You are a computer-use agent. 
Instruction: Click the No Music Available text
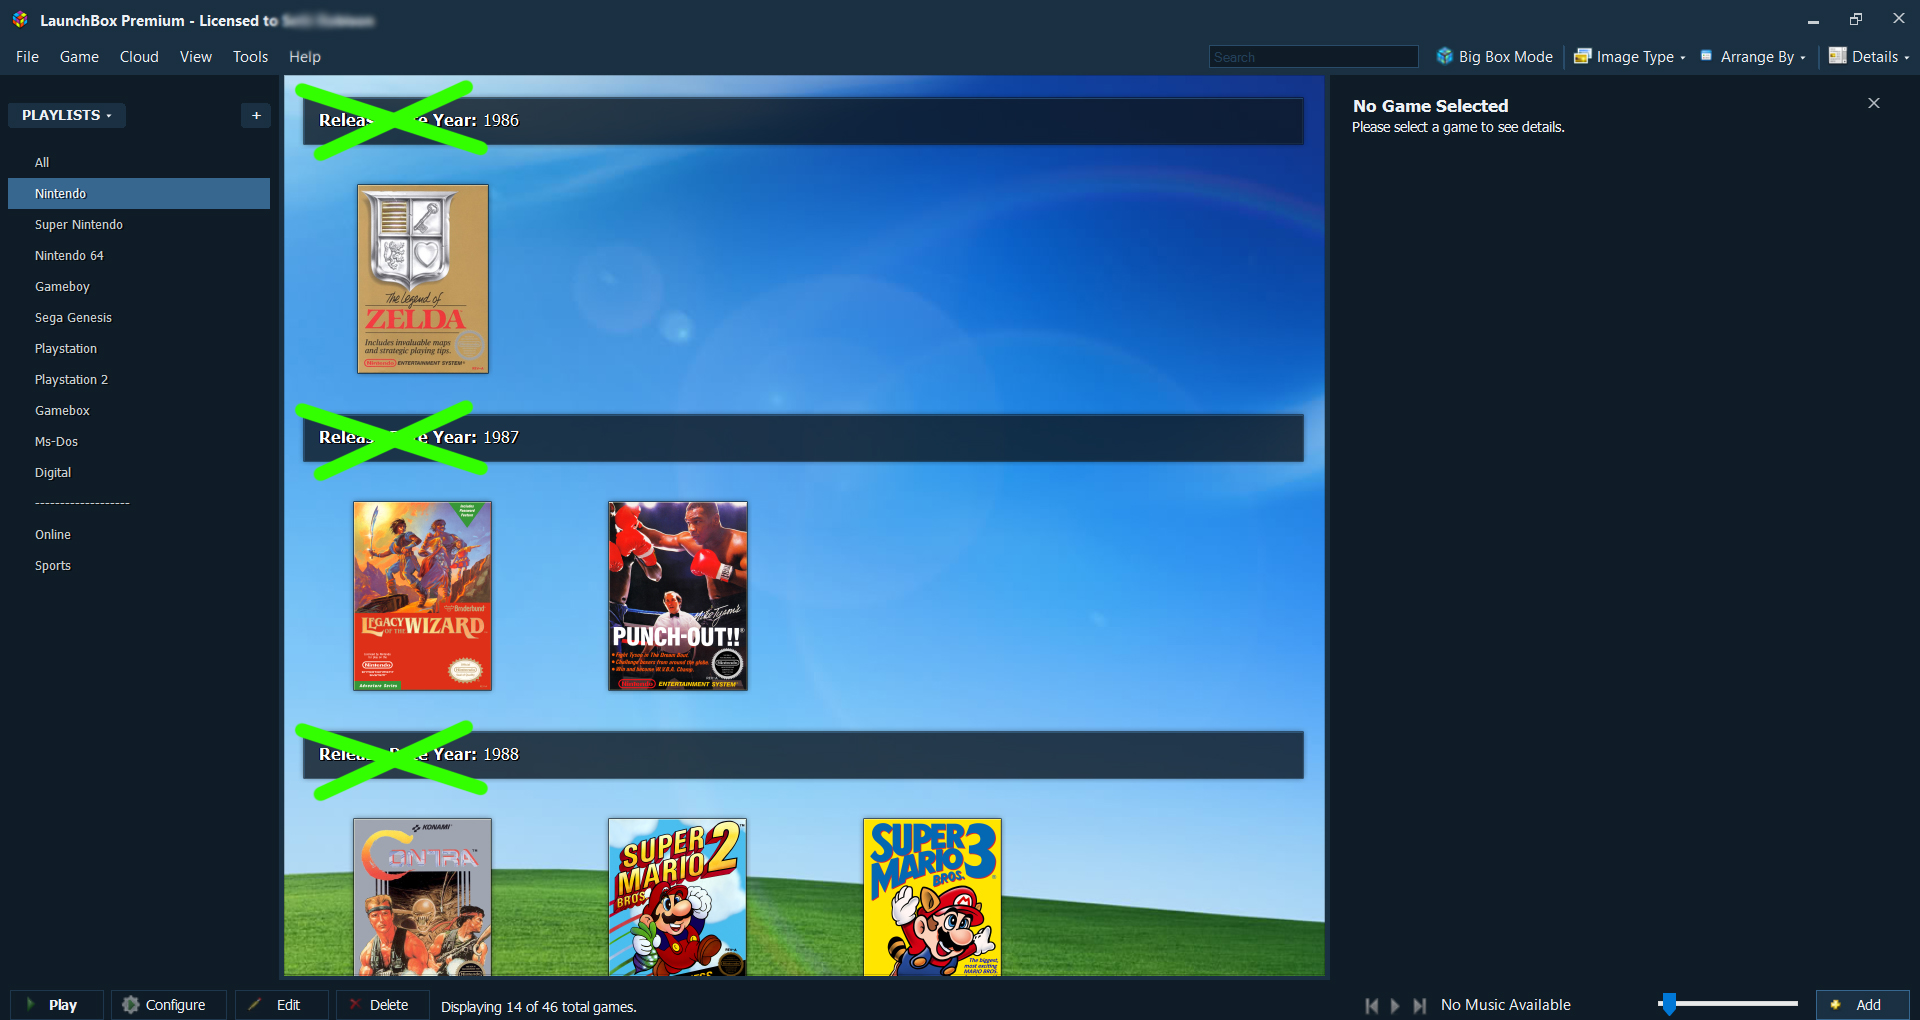pyautogui.click(x=1505, y=1005)
